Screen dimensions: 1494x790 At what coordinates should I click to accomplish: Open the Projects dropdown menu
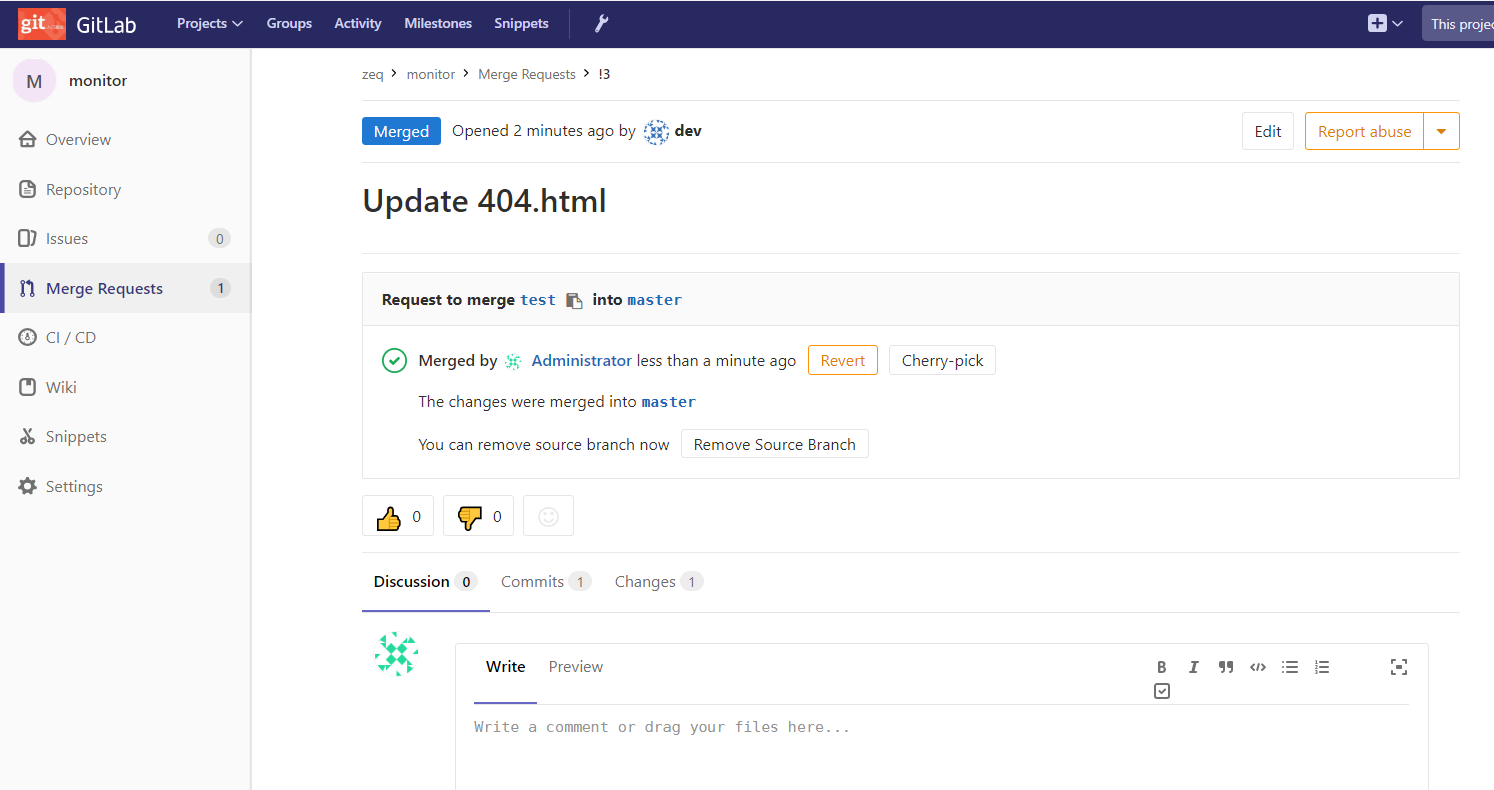click(x=210, y=23)
